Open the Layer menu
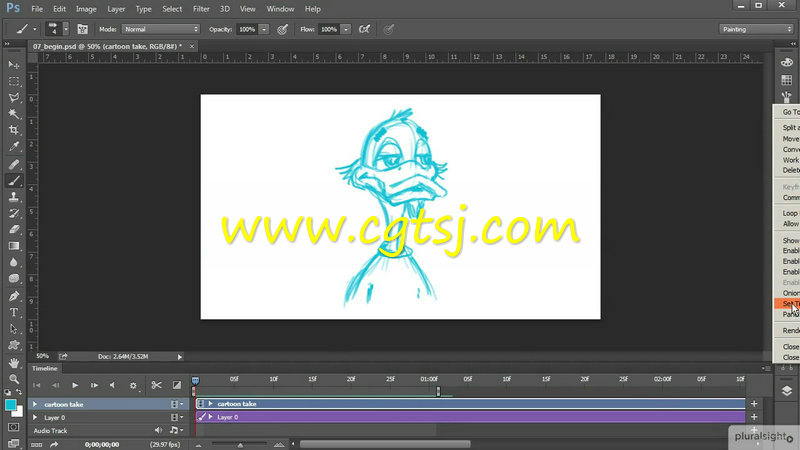This screenshot has width=800, height=450. coord(116,9)
